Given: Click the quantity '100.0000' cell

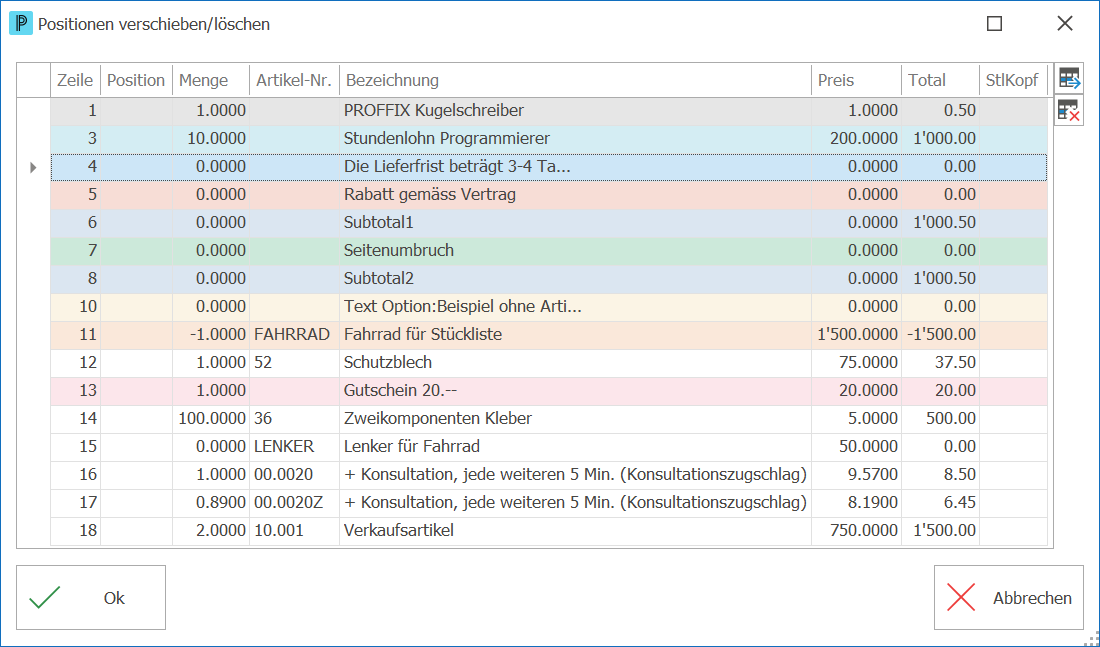Looking at the screenshot, I should point(211,420).
